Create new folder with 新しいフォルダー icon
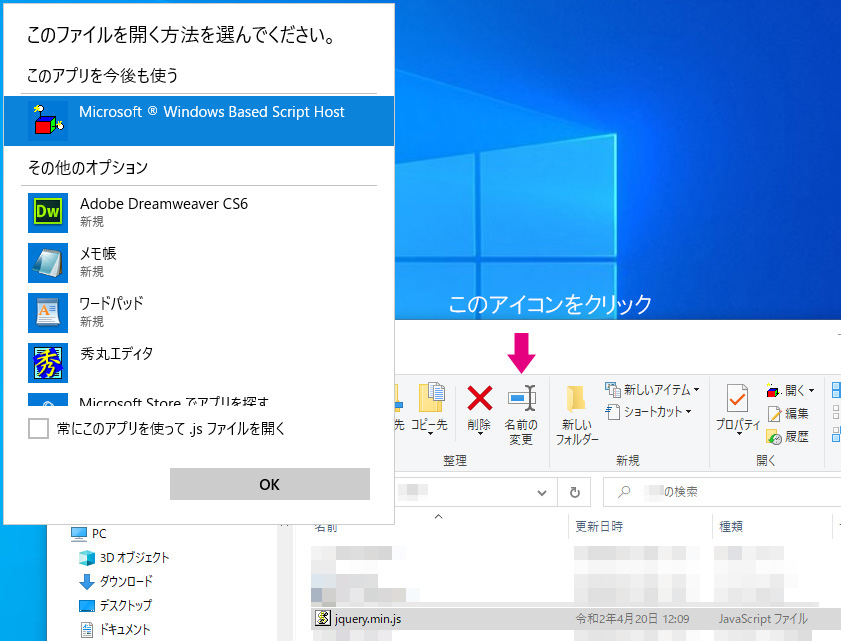 (x=577, y=400)
